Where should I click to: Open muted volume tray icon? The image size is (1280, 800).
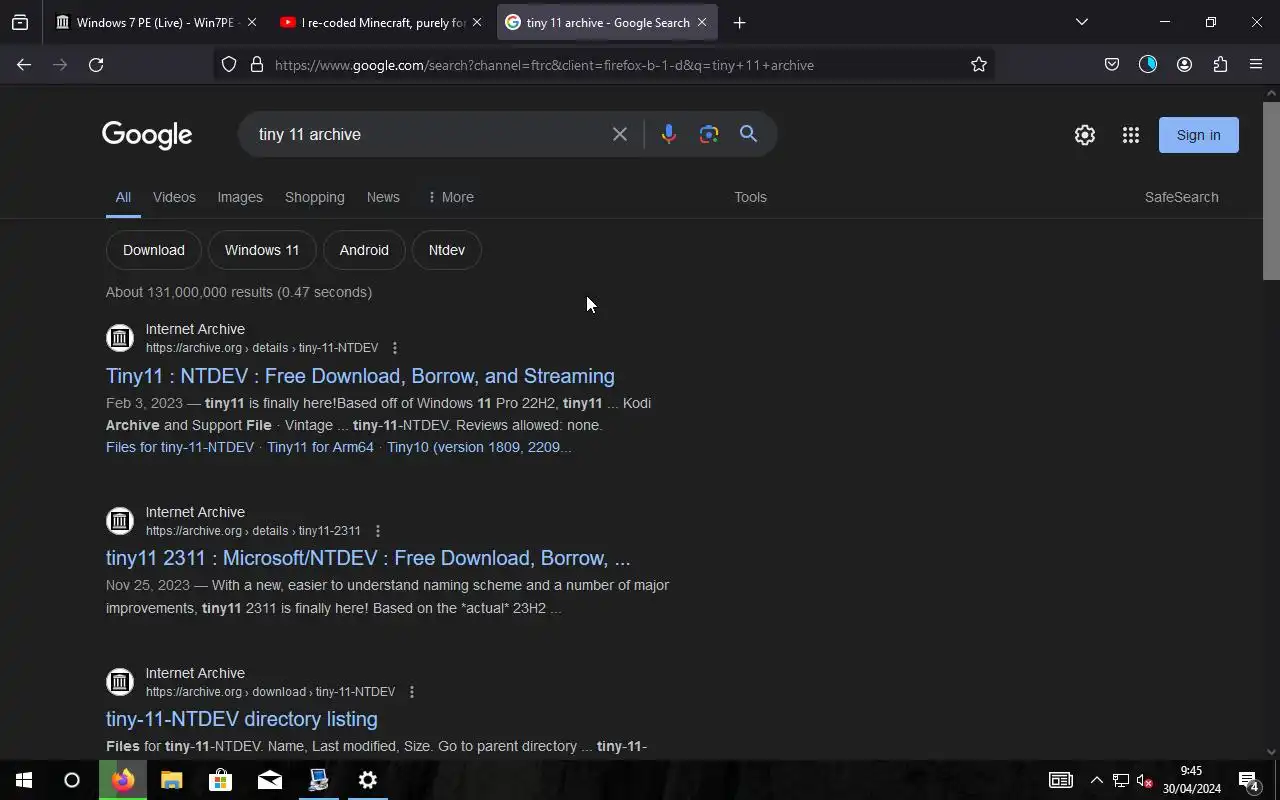point(1145,780)
